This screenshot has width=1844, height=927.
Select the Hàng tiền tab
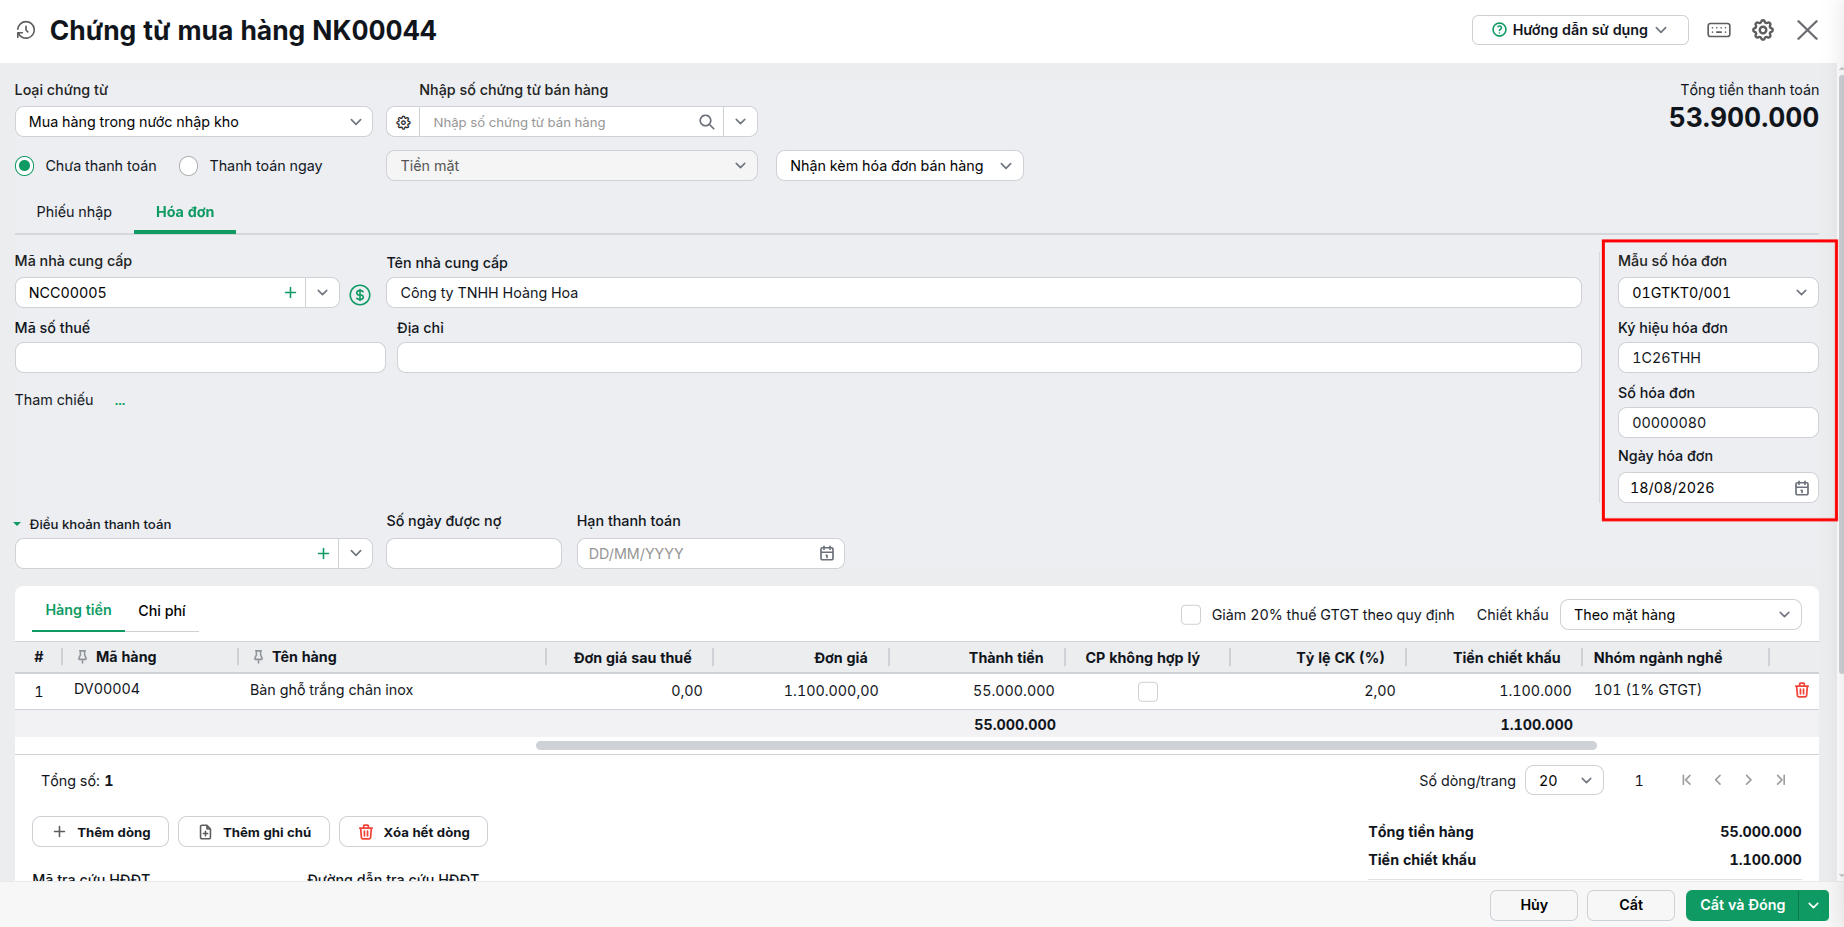tap(78, 610)
